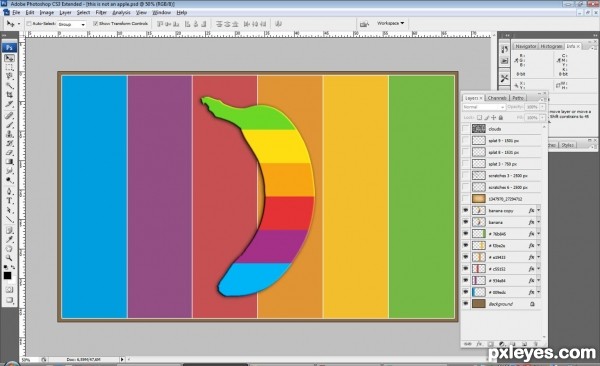Open the Analysis menu

click(x=121, y=13)
